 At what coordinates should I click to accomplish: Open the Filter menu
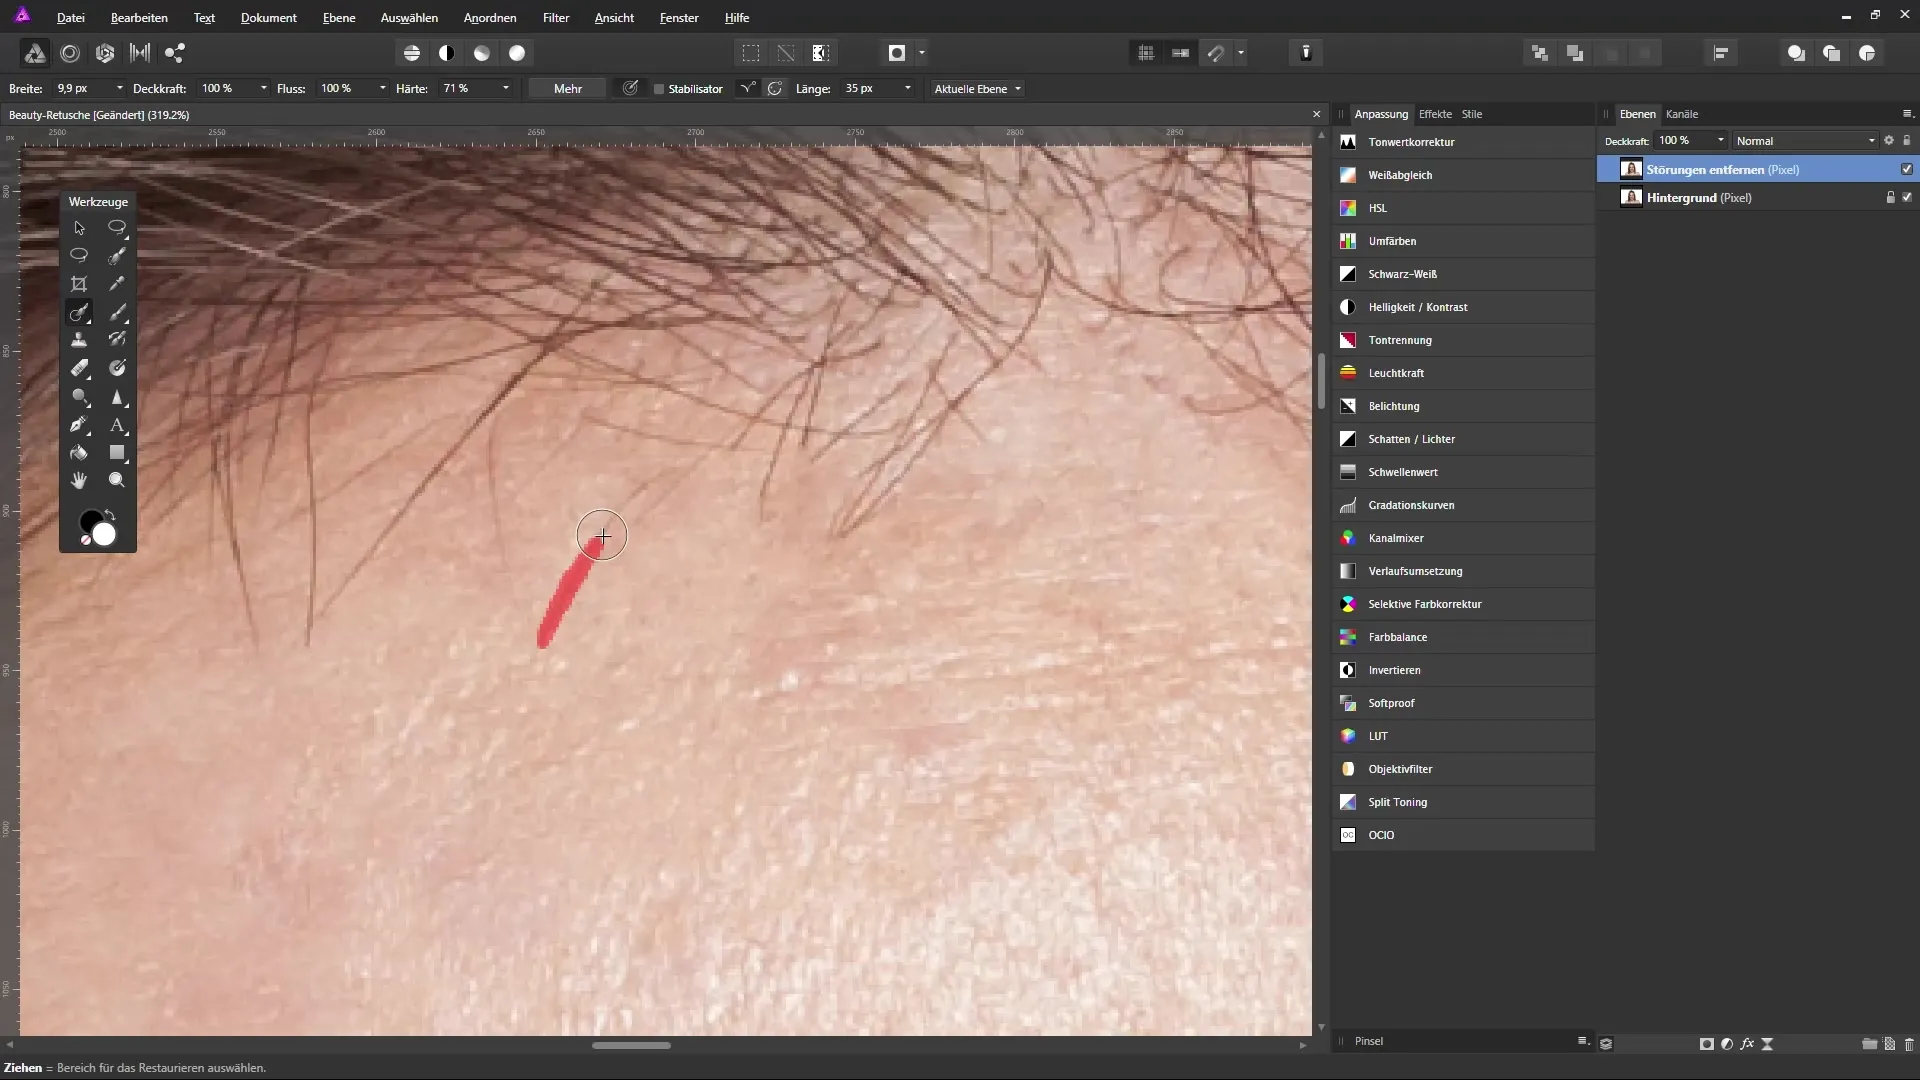[x=555, y=18]
